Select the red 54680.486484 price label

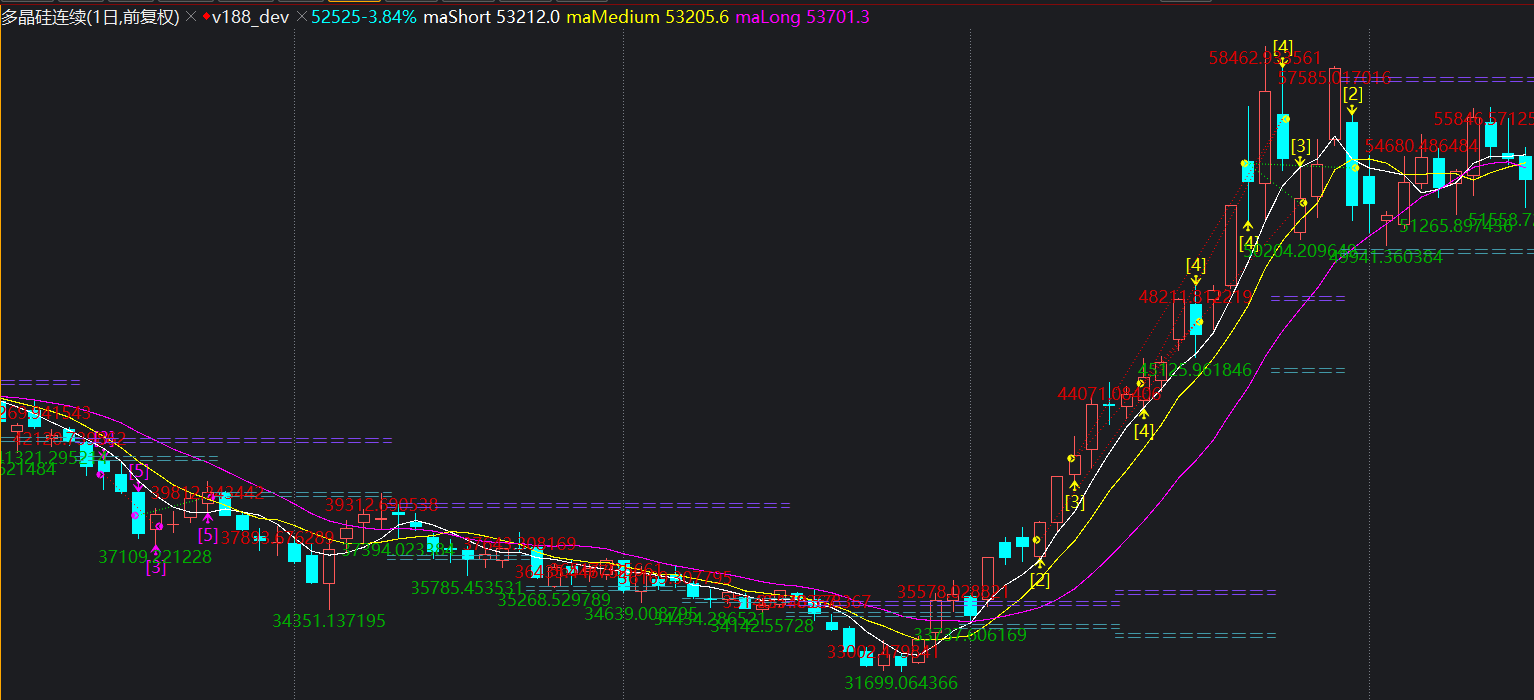coord(1421,146)
